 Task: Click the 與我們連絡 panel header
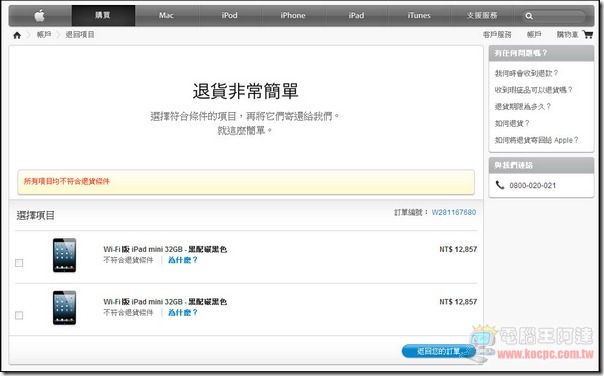point(541,165)
